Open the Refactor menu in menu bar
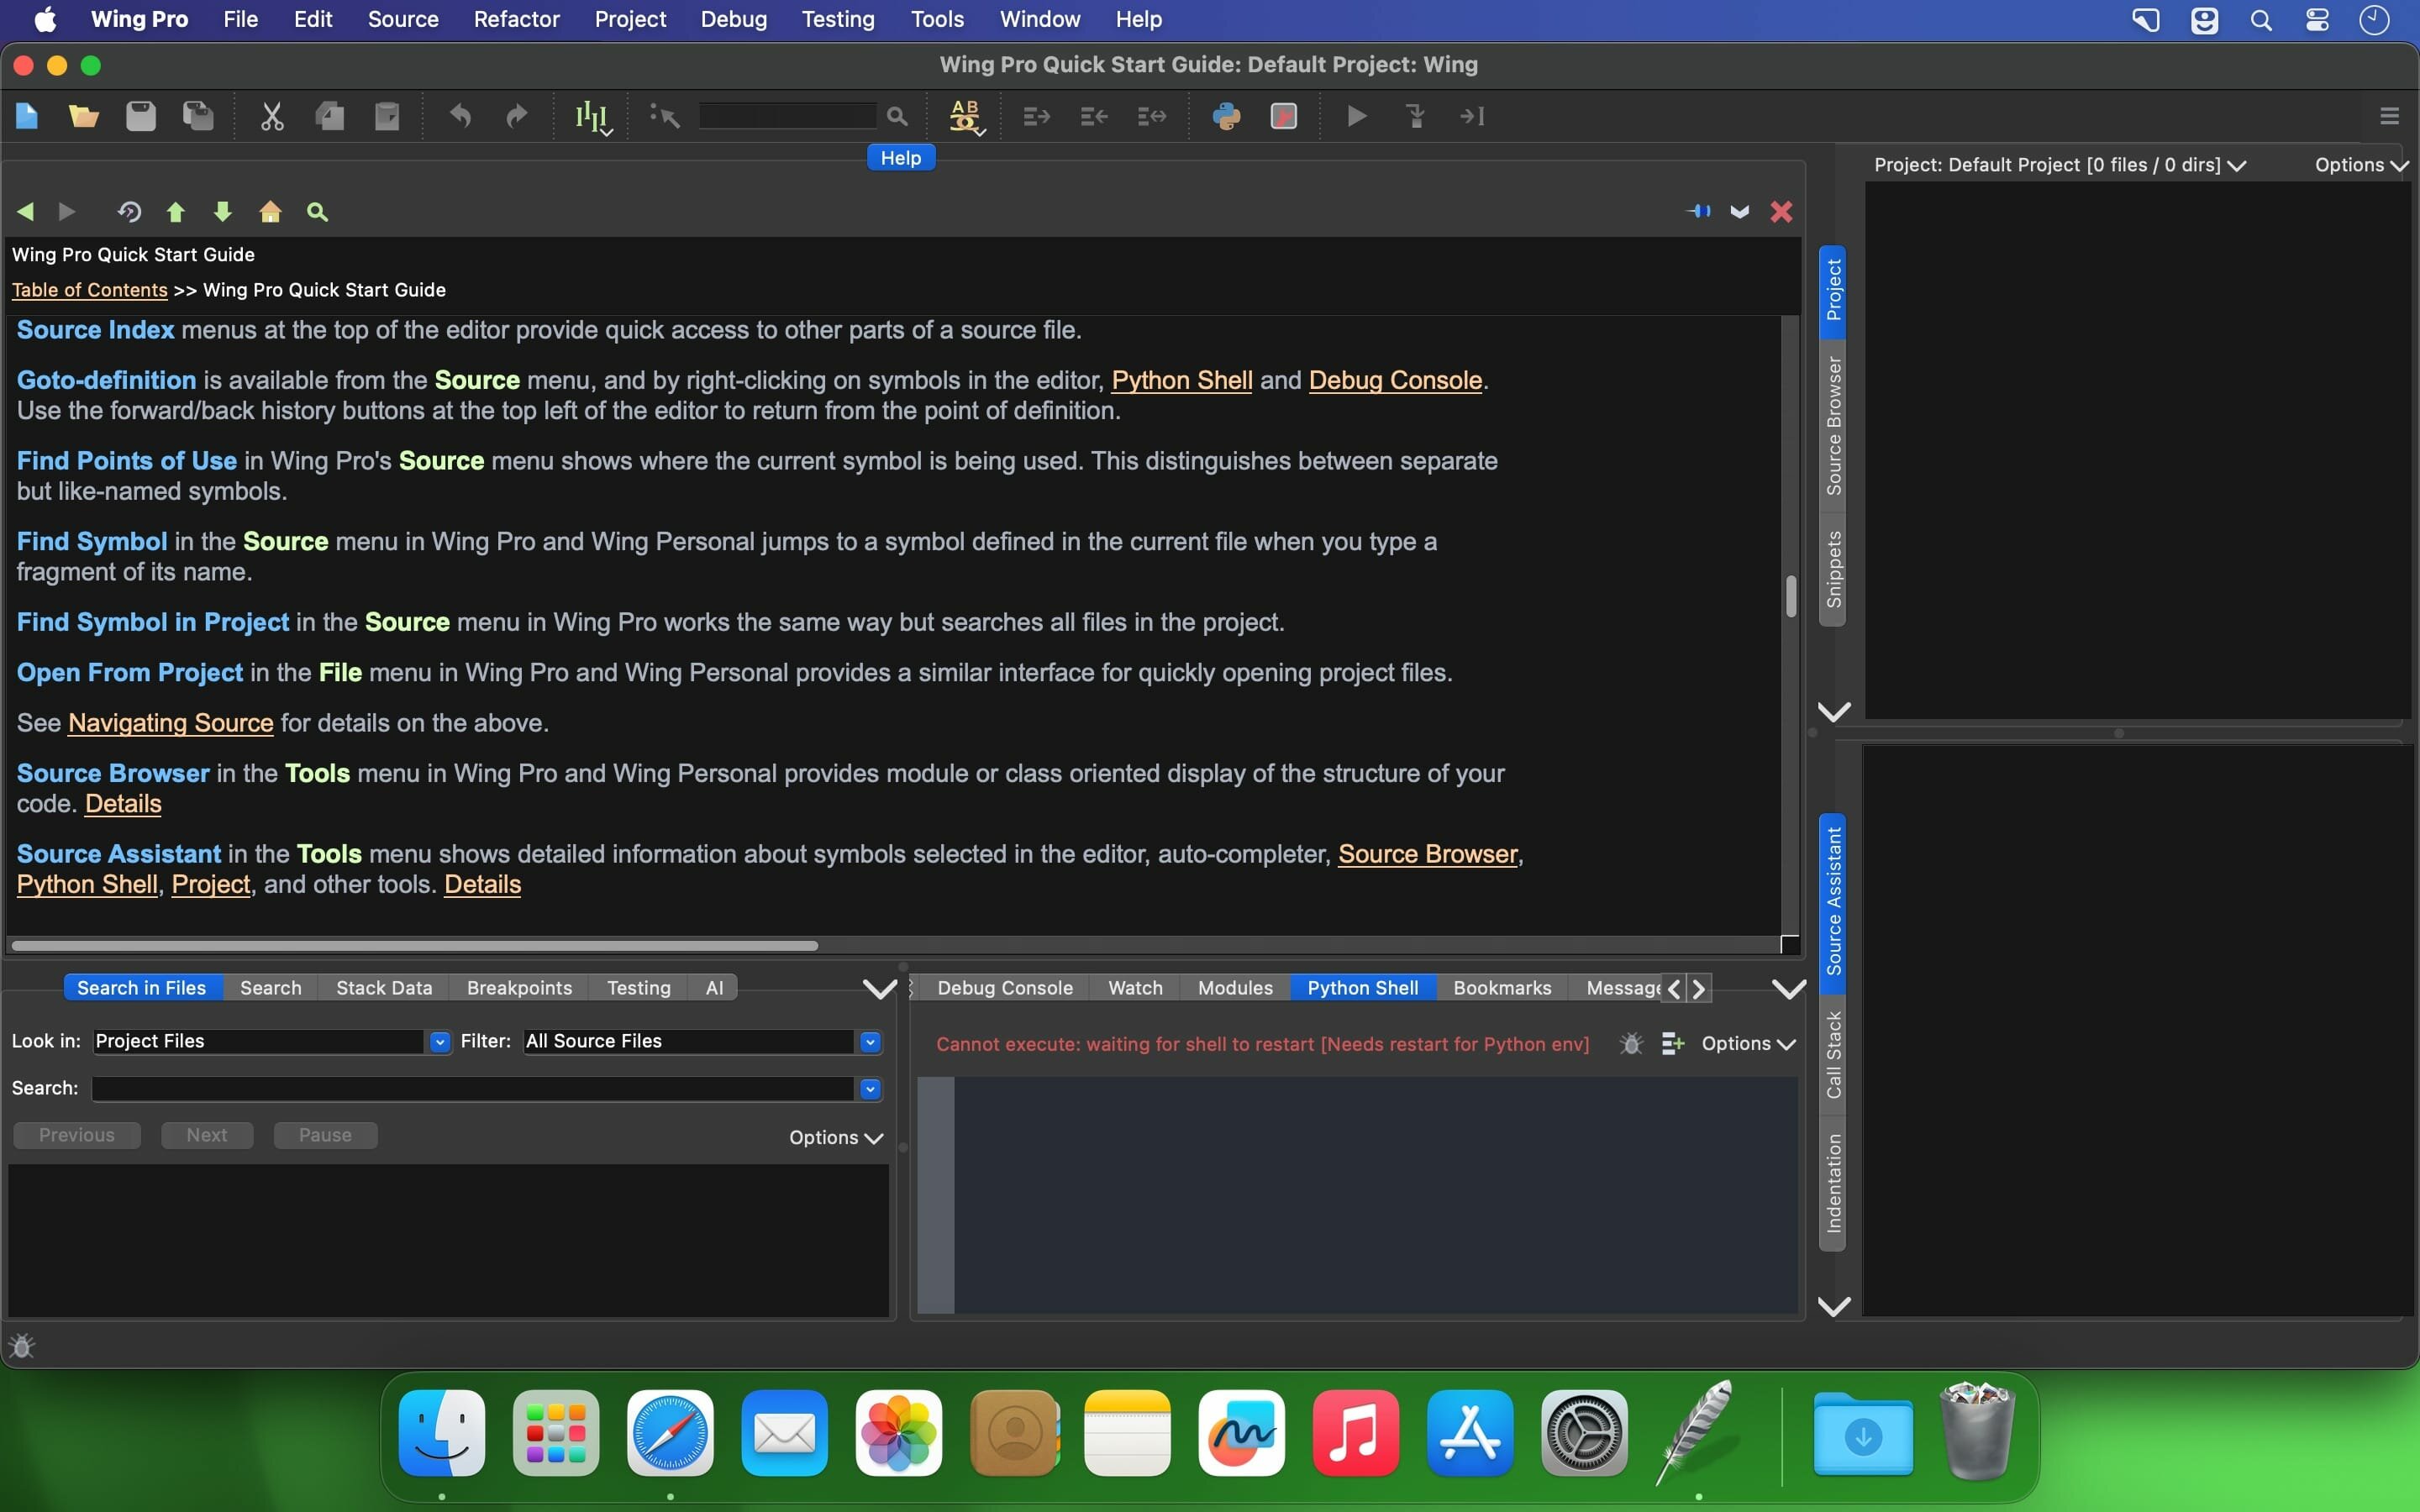2420x1512 pixels. [516, 19]
